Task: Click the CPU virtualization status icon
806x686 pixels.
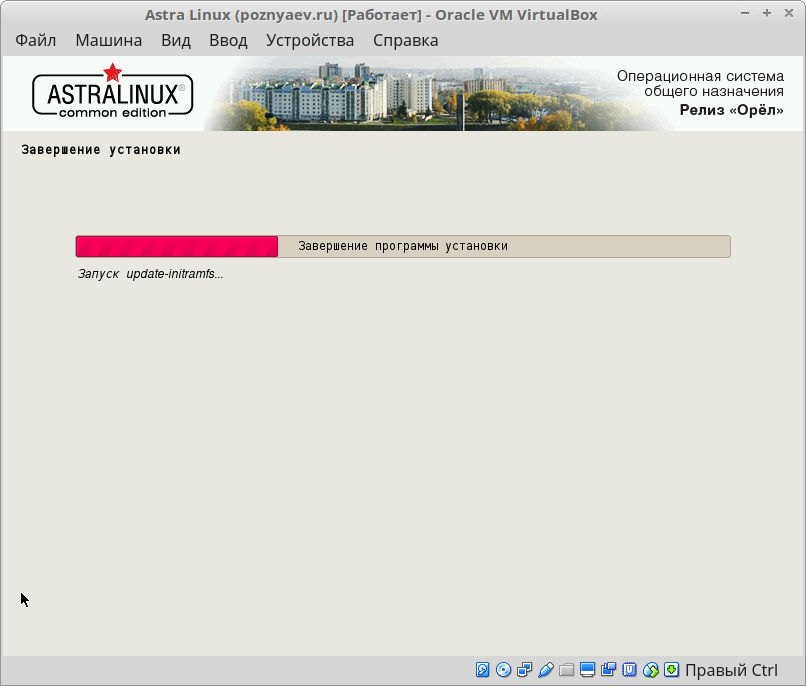Action: [x=629, y=670]
